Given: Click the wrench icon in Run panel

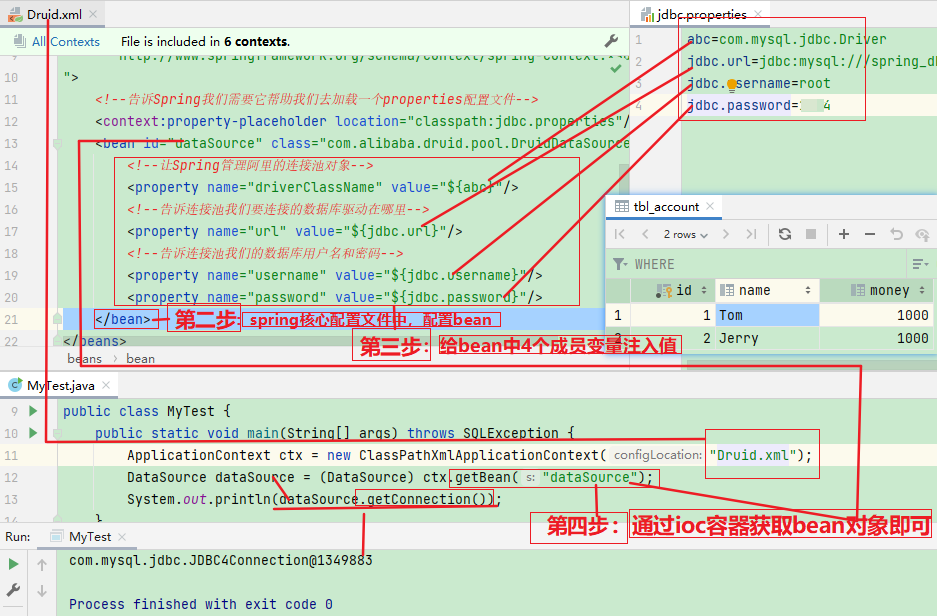Looking at the screenshot, I should point(13,590).
